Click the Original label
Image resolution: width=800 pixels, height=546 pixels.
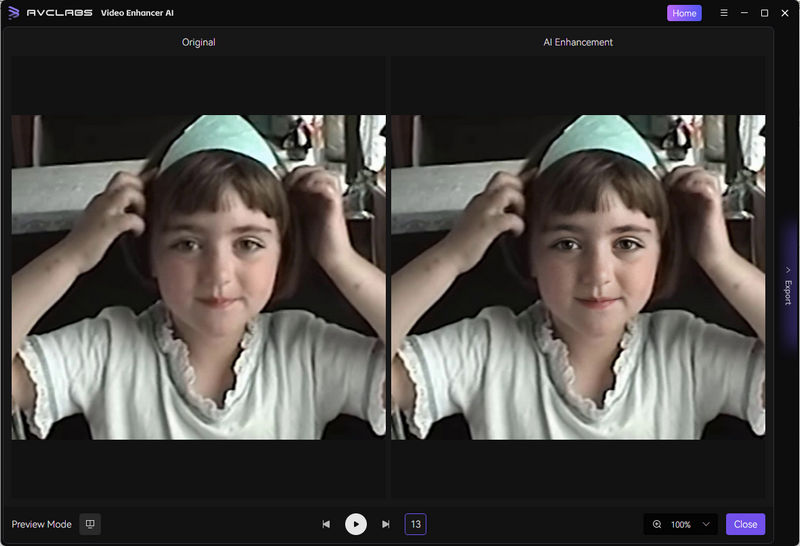click(198, 42)
